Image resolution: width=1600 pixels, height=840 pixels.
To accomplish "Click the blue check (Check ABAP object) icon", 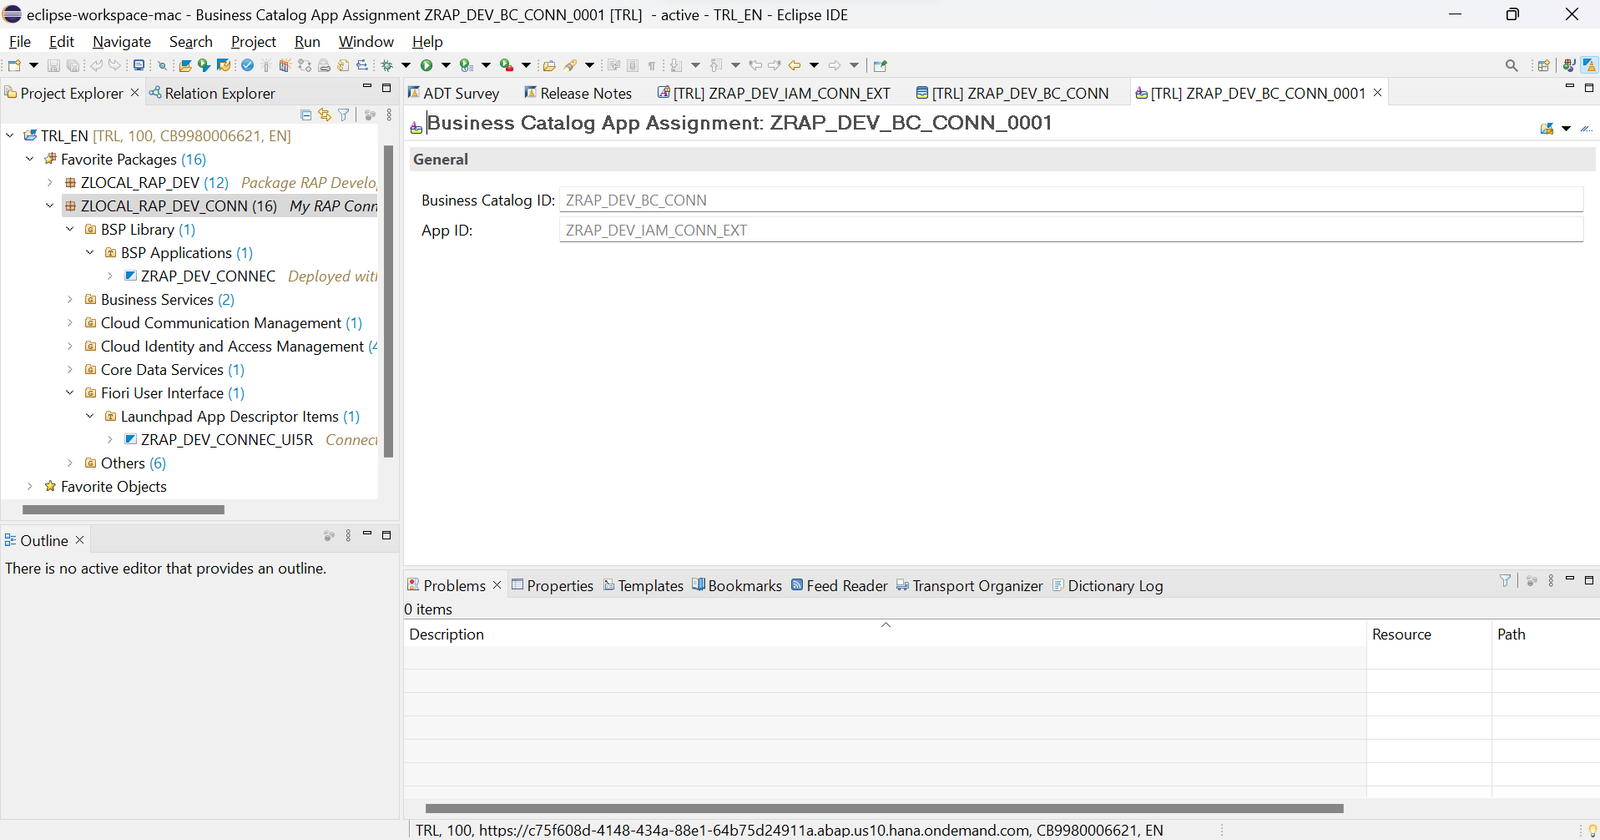I will click(248, 65).
